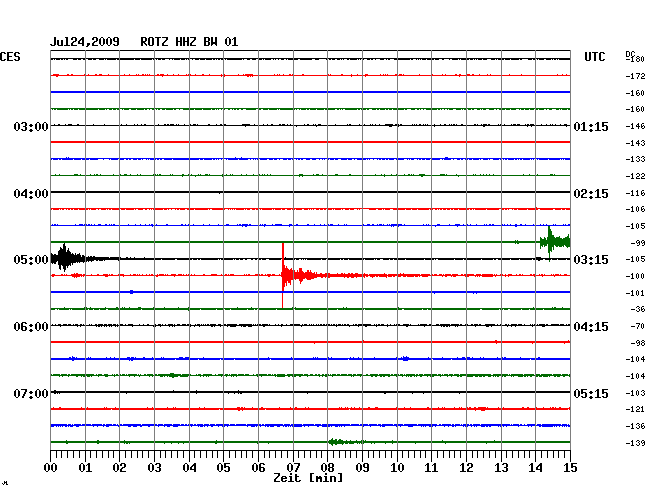Click the DC value -143

[635, 143]
